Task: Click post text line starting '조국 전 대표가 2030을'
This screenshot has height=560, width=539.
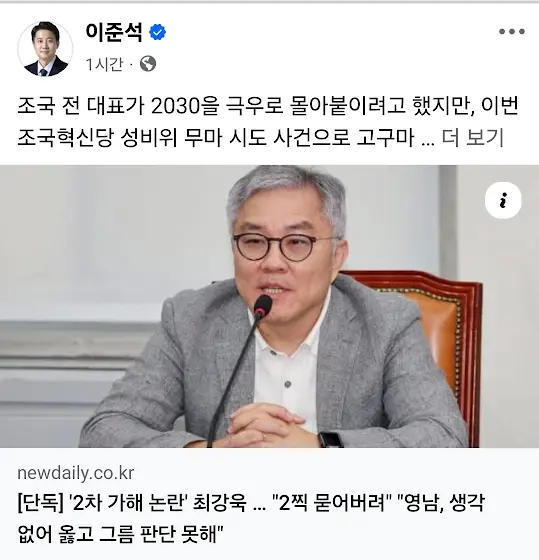Action: (268, 106)
